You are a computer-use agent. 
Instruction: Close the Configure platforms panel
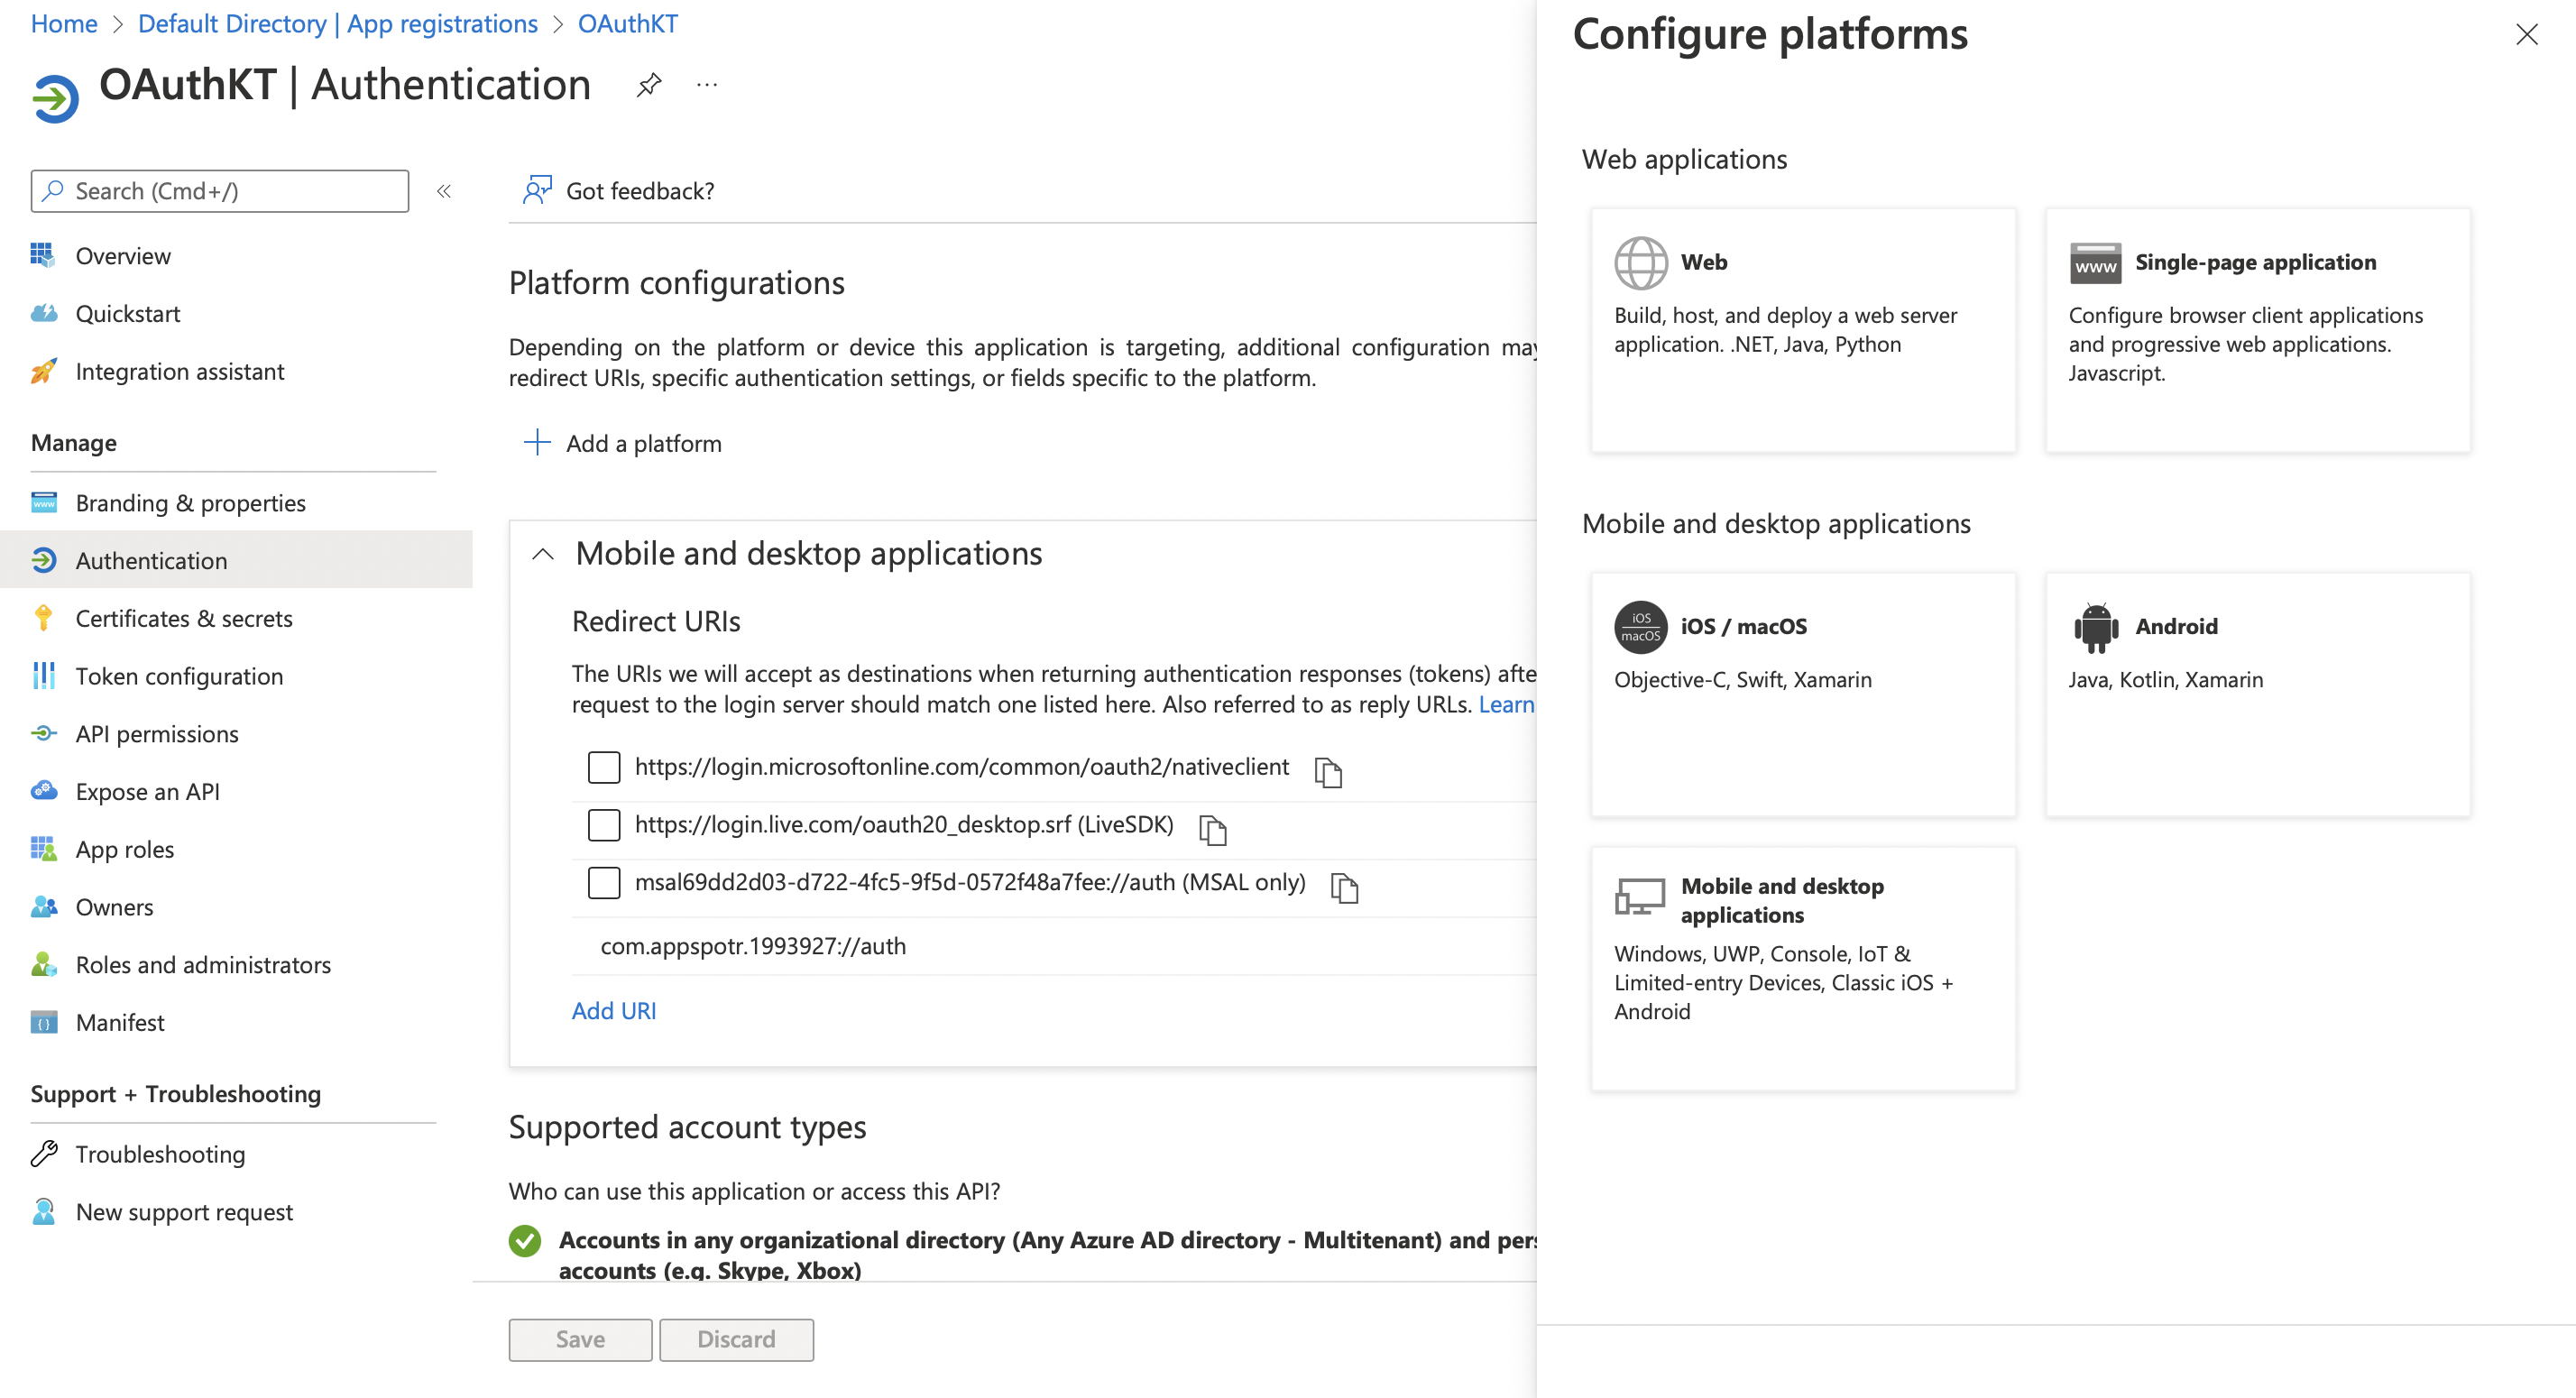2526,35
